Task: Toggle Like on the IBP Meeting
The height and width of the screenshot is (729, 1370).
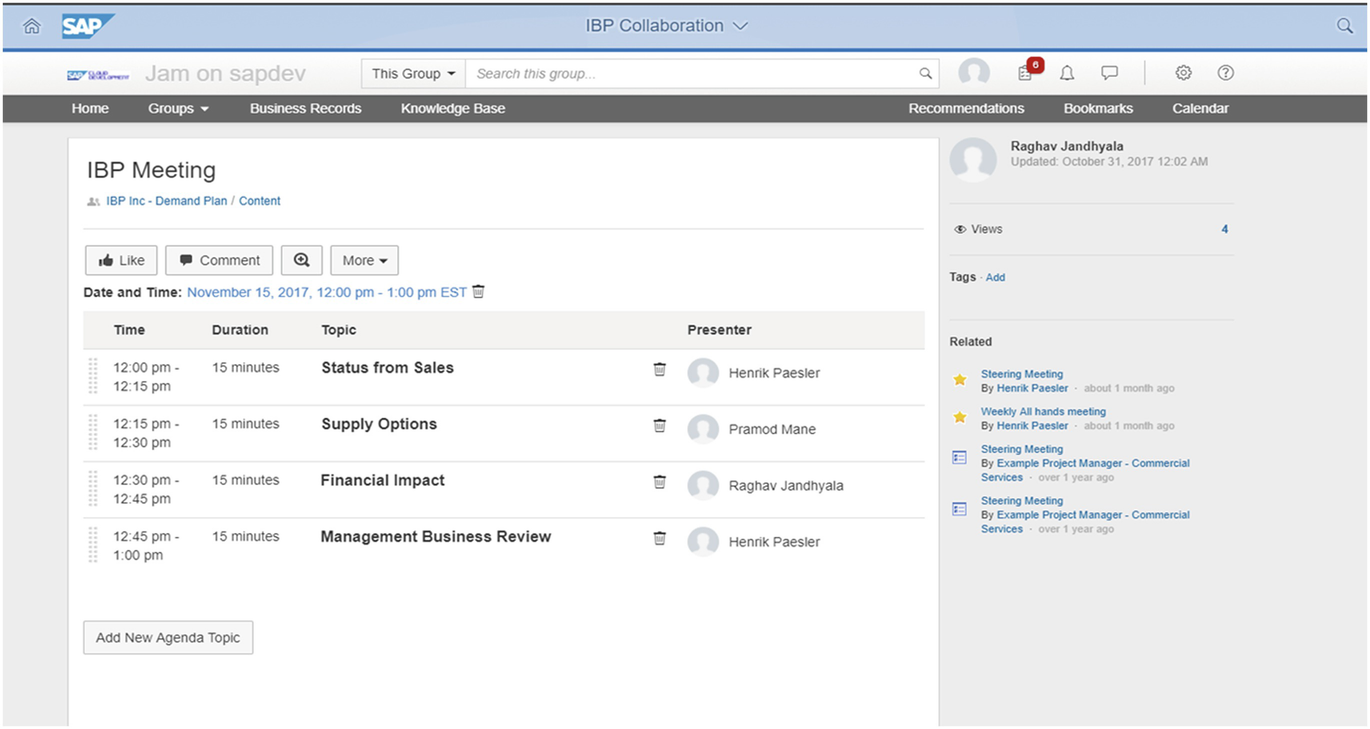Action: point(120,260)
